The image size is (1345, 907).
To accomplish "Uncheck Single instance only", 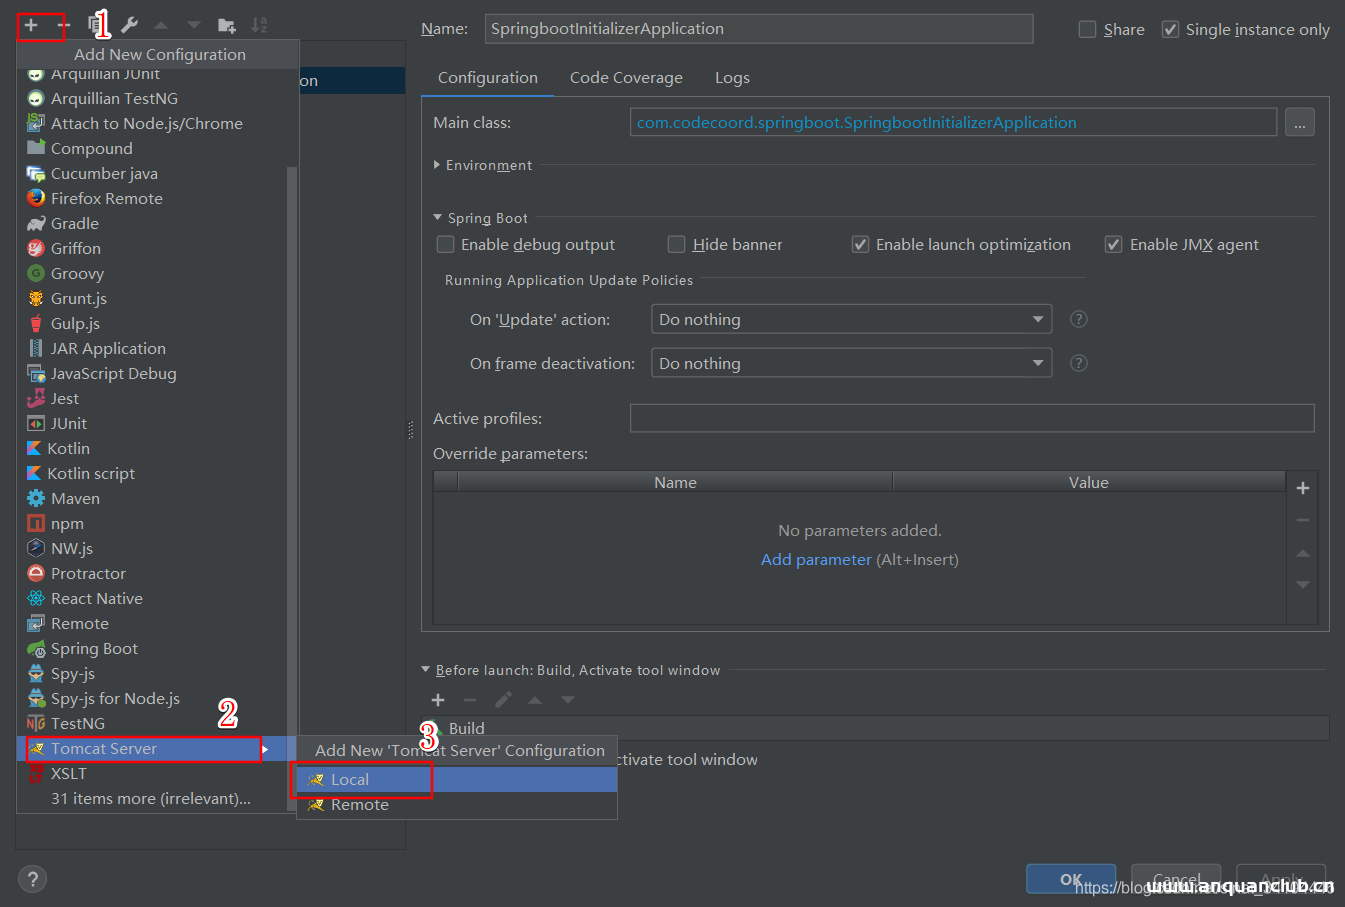I will pos(1170,30).
